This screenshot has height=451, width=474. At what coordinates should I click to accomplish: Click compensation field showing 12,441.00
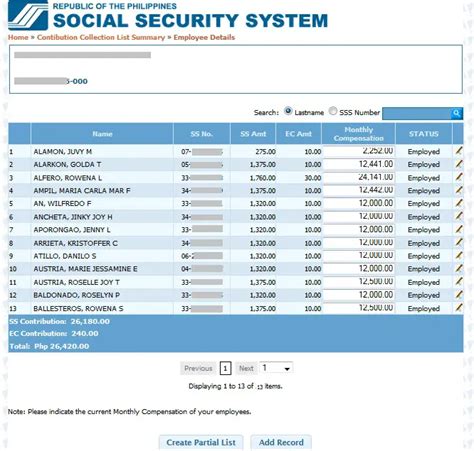(x=359, y=164)
